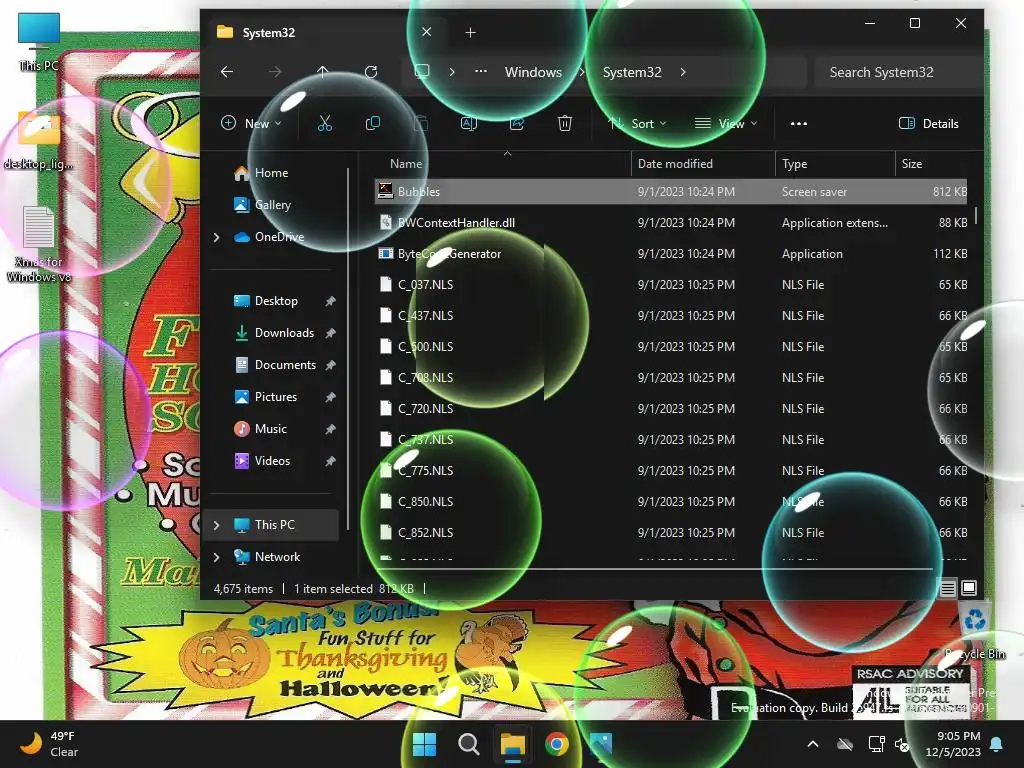Viewport: 1024px width, 768px height.
Task: Open Music quick access folder
Action: click(x=270, y=429)
